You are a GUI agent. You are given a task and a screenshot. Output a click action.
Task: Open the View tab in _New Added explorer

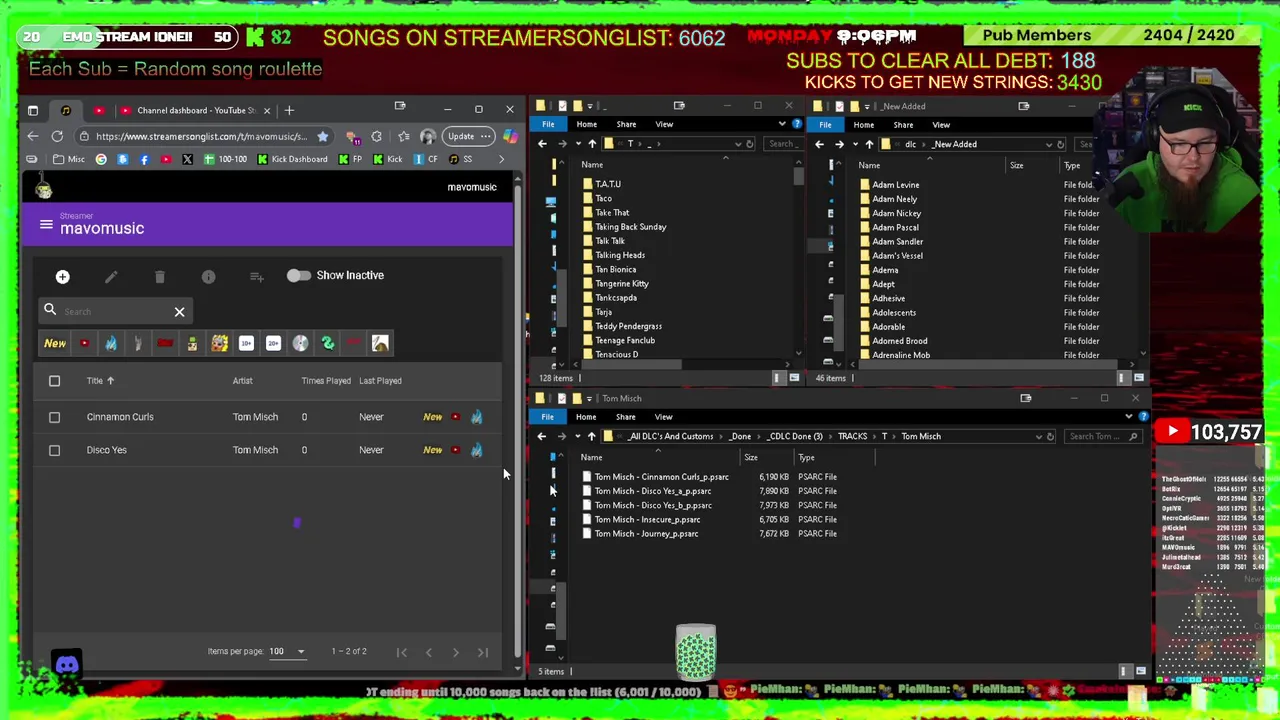point(941,125)
